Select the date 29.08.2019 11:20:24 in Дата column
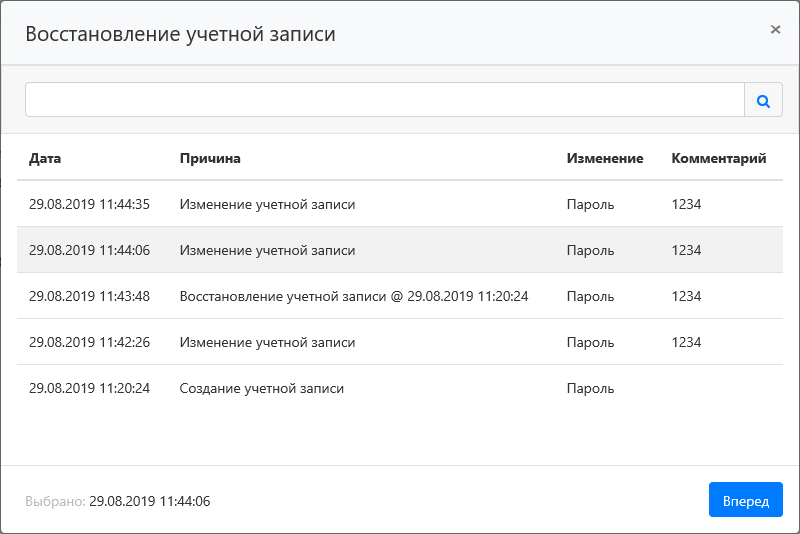800x534 pixels. point(89,388)
